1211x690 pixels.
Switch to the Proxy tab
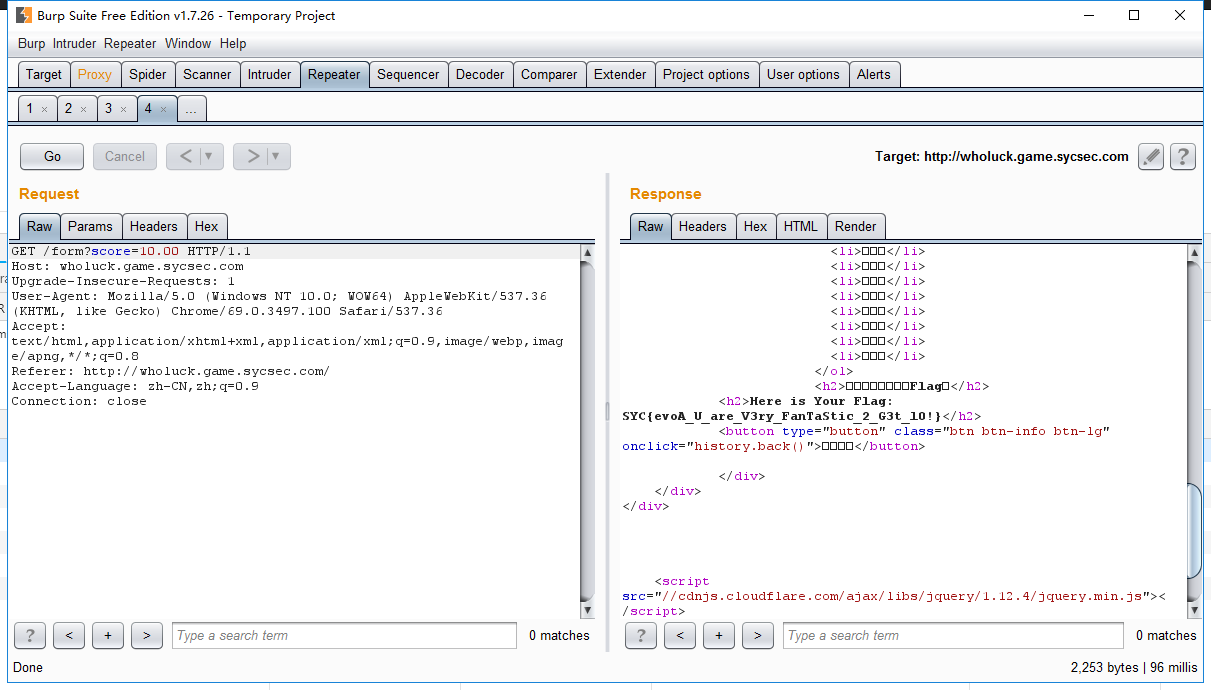95,74
